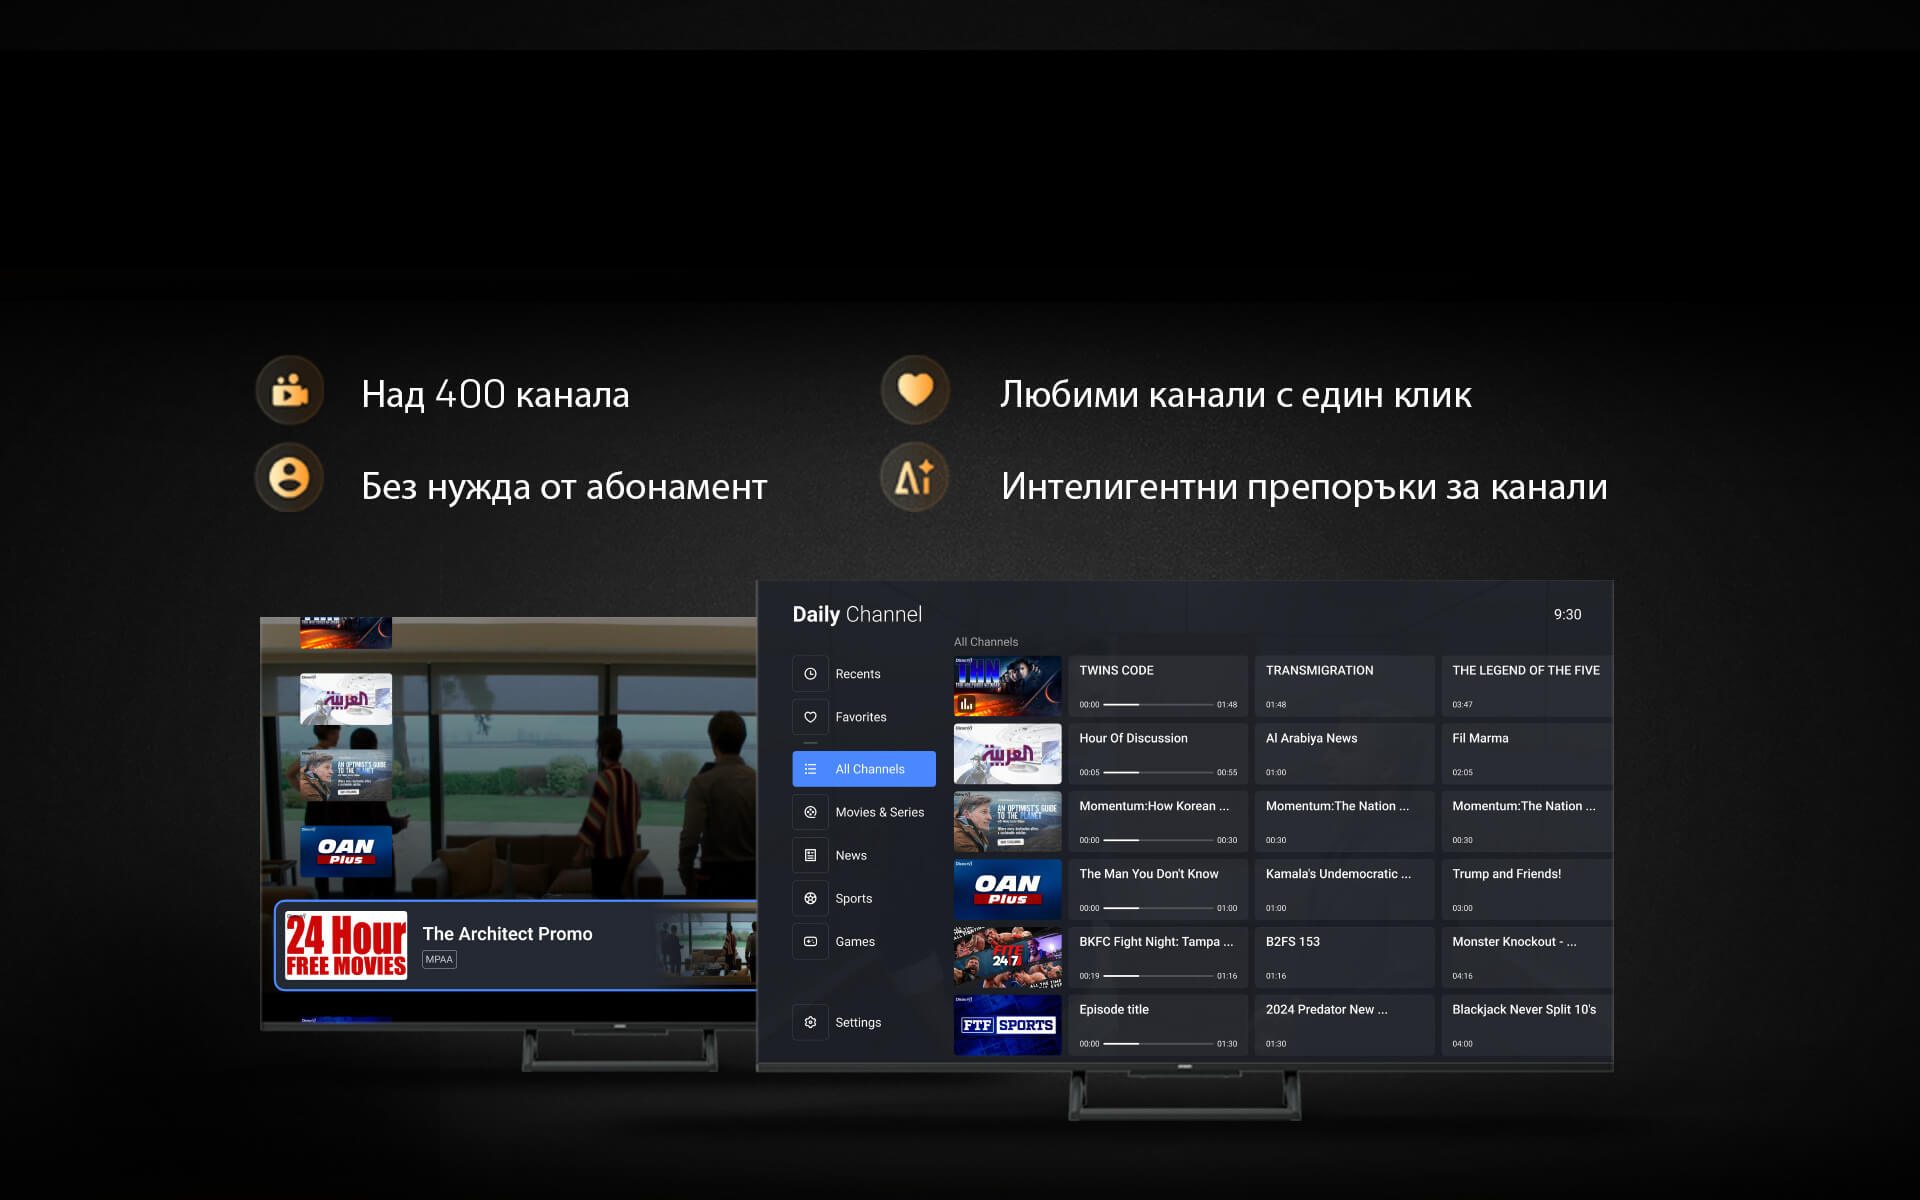The height and width of the screenshot is (1200, 1920).
Task: Open 2024 Predator New program card
Action: [x=1344, y=1025]
